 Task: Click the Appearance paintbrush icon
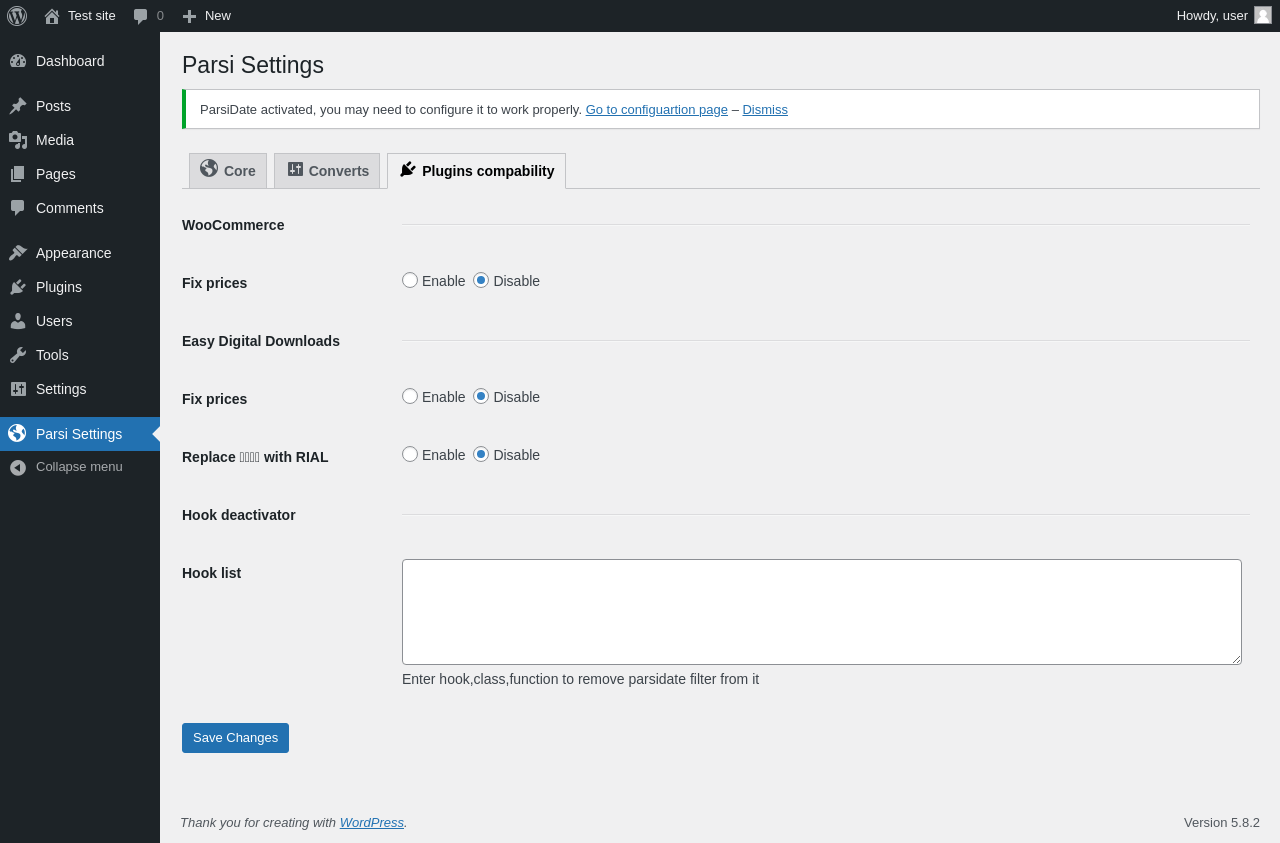pos(18,253)
